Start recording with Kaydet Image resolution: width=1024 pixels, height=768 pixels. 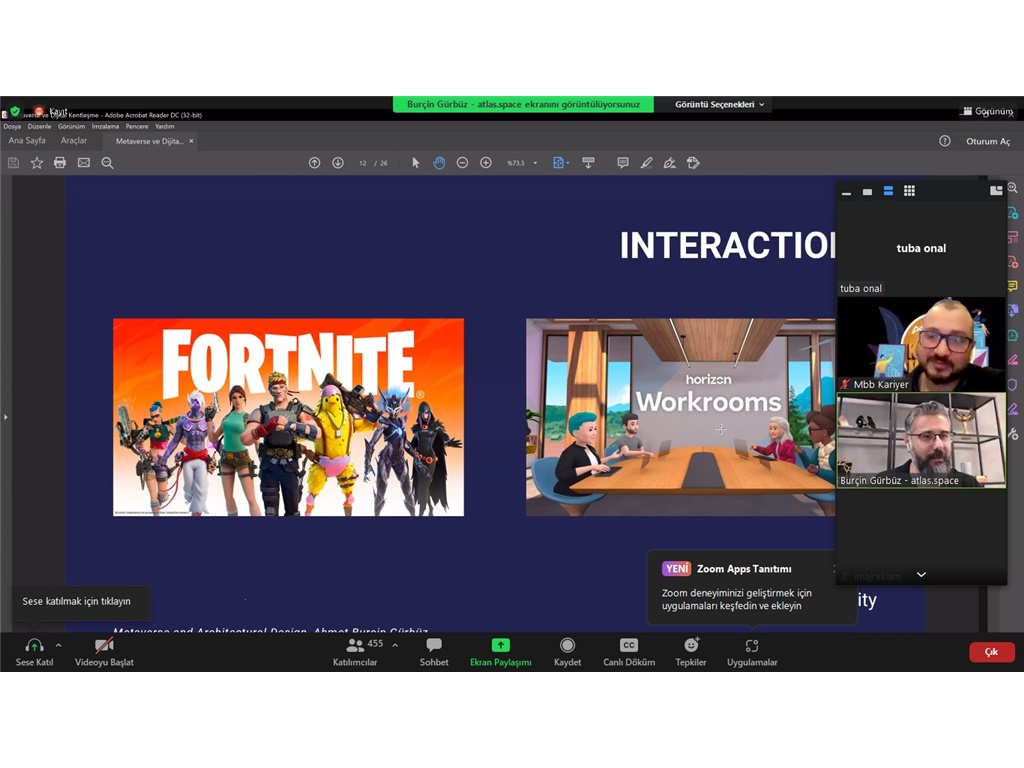tap(567, 652)
